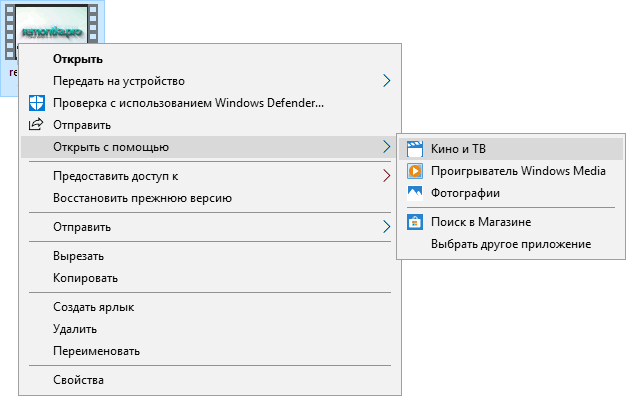Open the file with Кино и ТВ
The height and width of the screenshot is (396, 626).
click(x=511, y=149)
